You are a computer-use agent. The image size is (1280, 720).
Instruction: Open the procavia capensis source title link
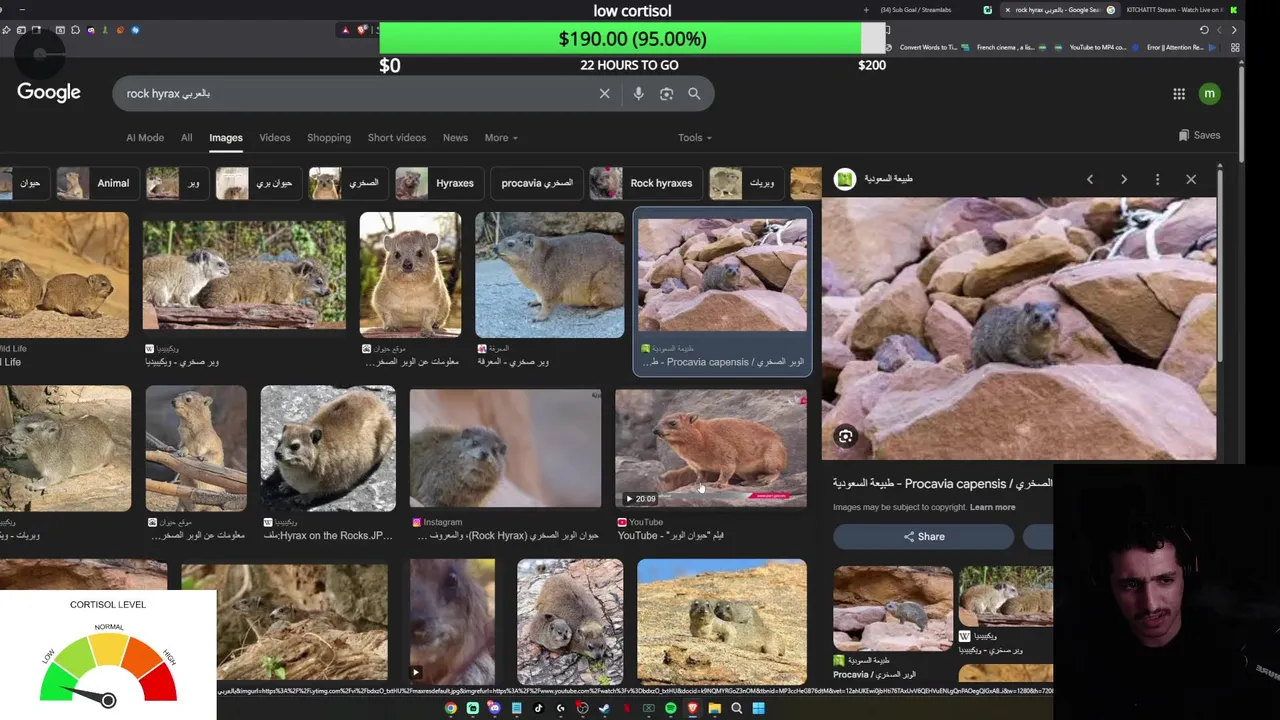(943, 483)
